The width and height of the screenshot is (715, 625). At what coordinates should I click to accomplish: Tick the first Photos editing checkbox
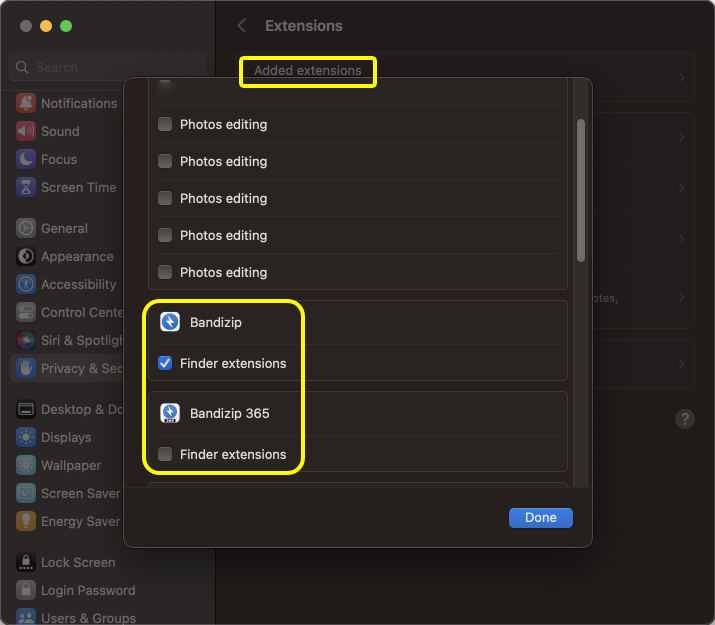point(165,125)
